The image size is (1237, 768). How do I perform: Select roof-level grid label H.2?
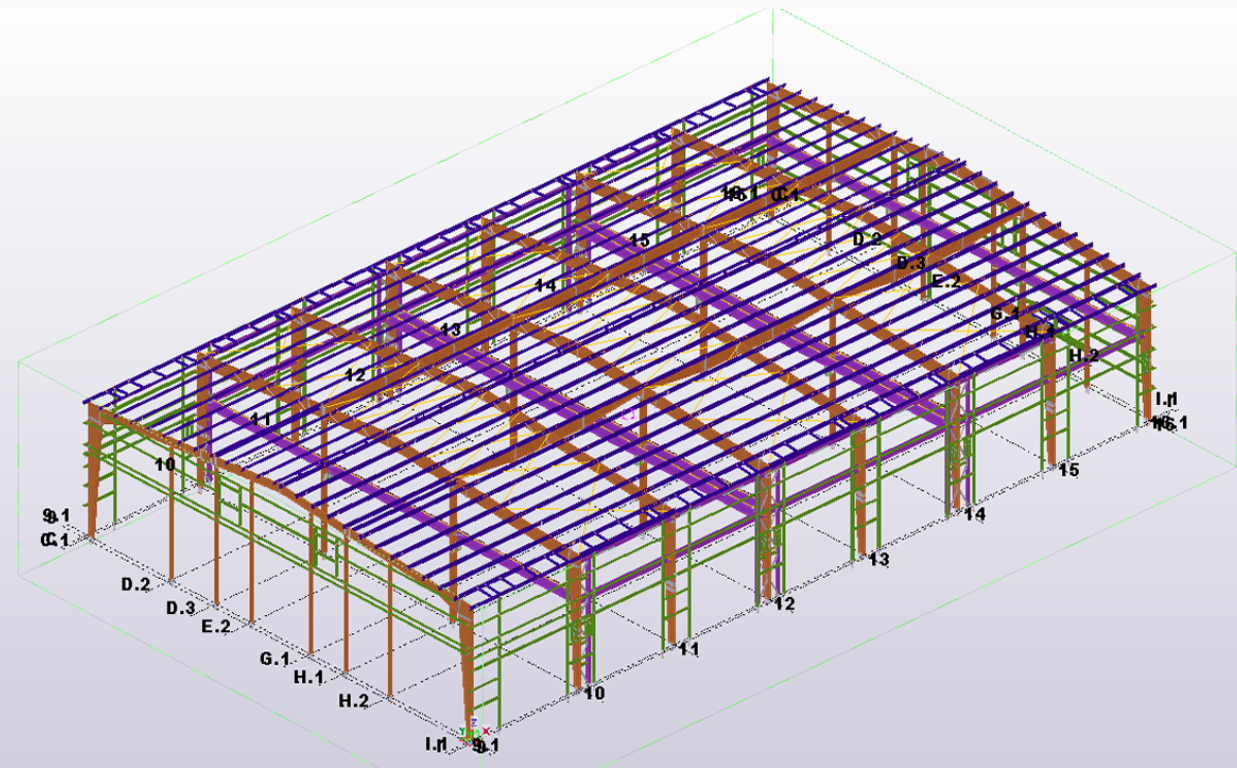(1084, 355)
